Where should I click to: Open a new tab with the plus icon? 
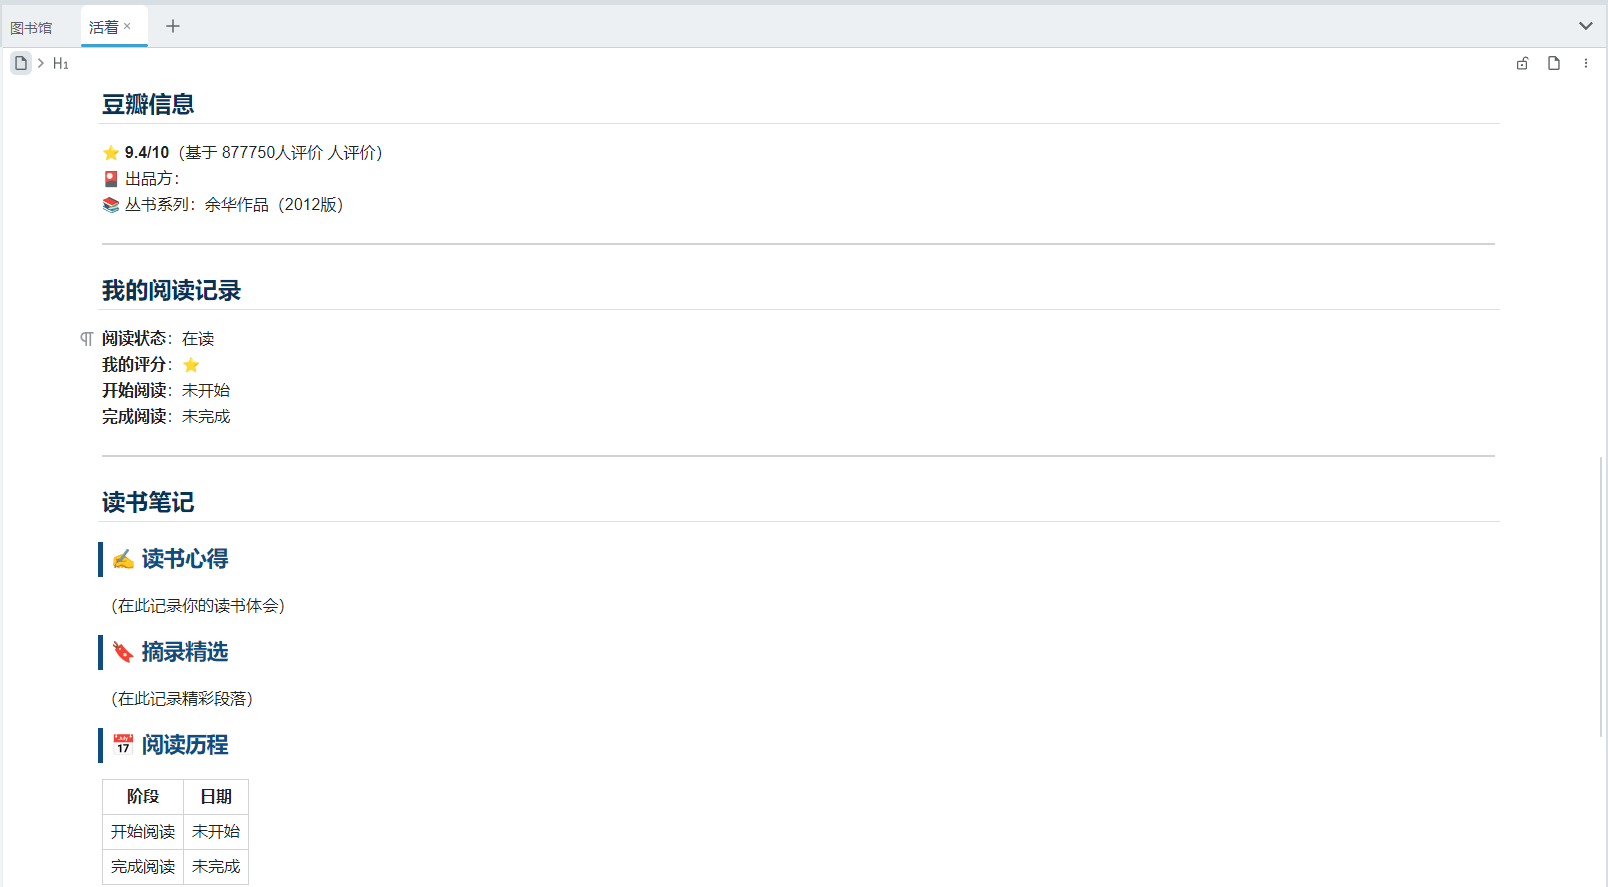(x=173, y=26)
